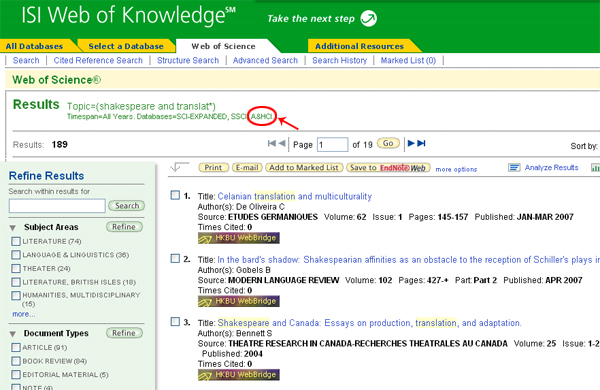Click Search button under Refine Results
Screen dimensions: 600x390
[127, 206]
